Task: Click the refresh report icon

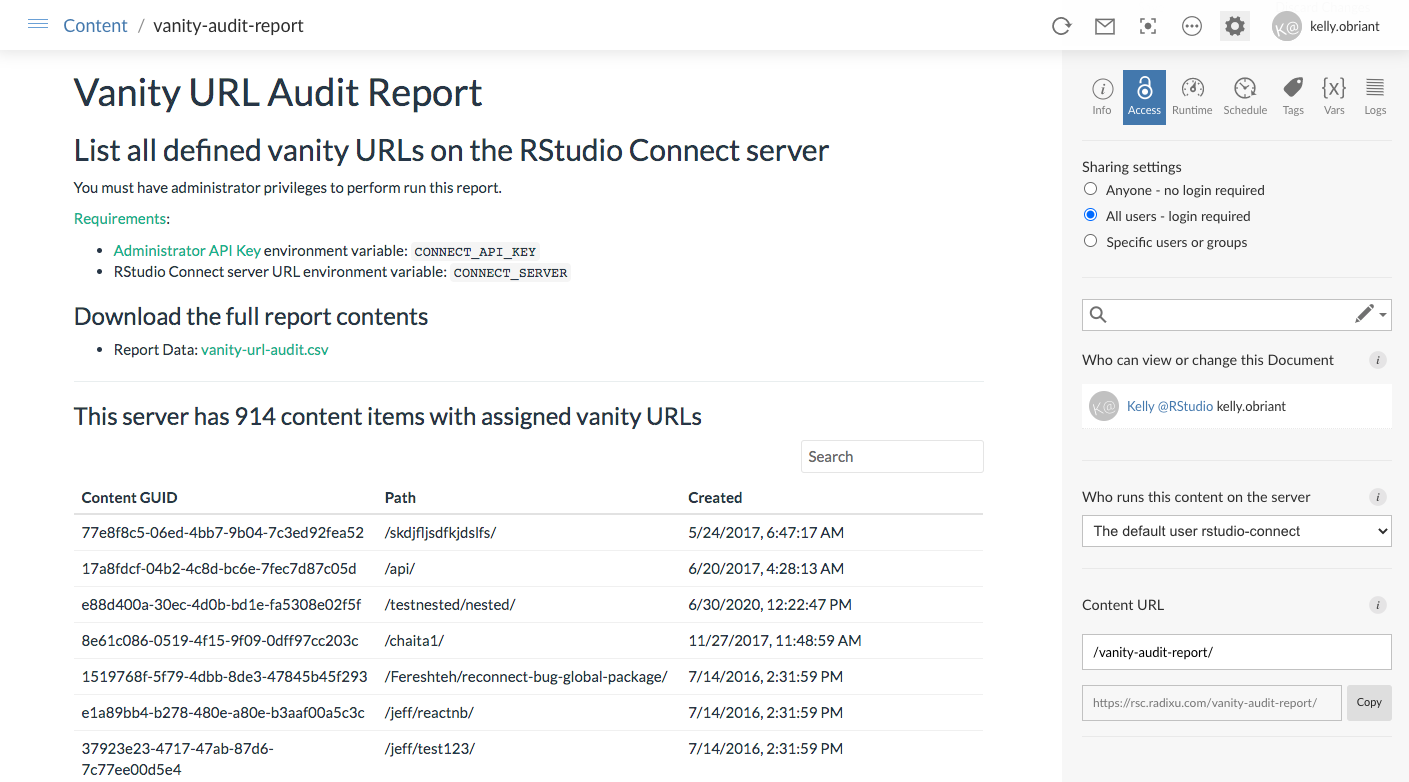Action: tap(1062, 27)
